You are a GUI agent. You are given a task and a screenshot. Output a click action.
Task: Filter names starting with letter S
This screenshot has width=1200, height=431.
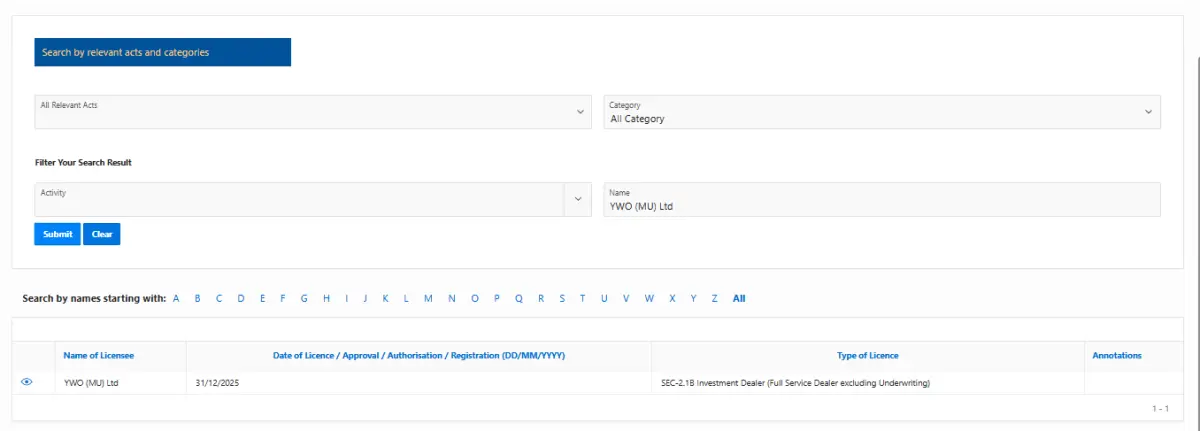(562, 298)
